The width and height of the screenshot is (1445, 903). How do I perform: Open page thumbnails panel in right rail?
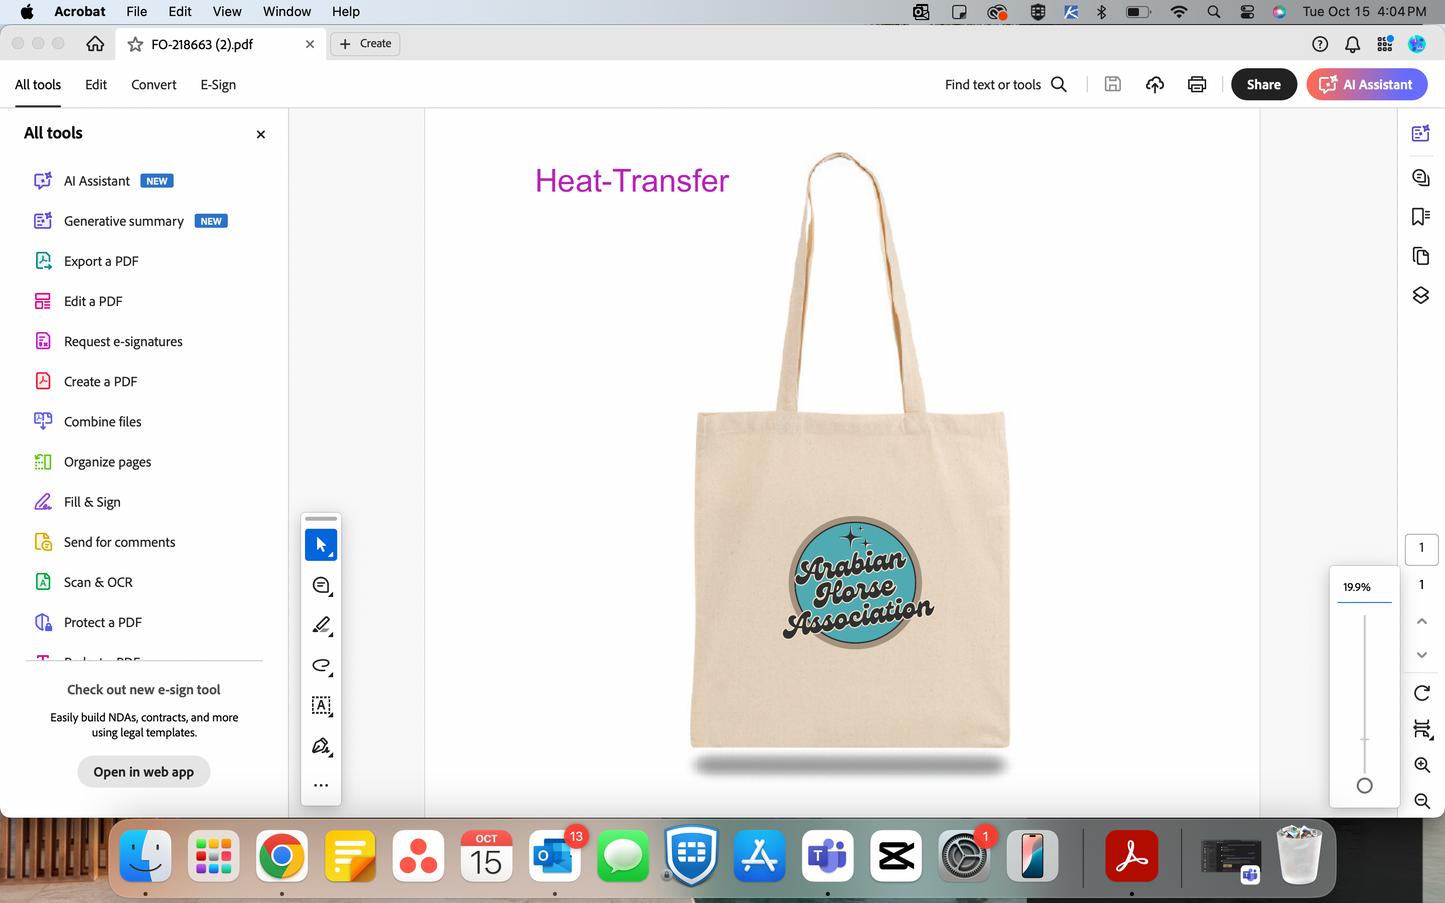(x=1420, y=256)
